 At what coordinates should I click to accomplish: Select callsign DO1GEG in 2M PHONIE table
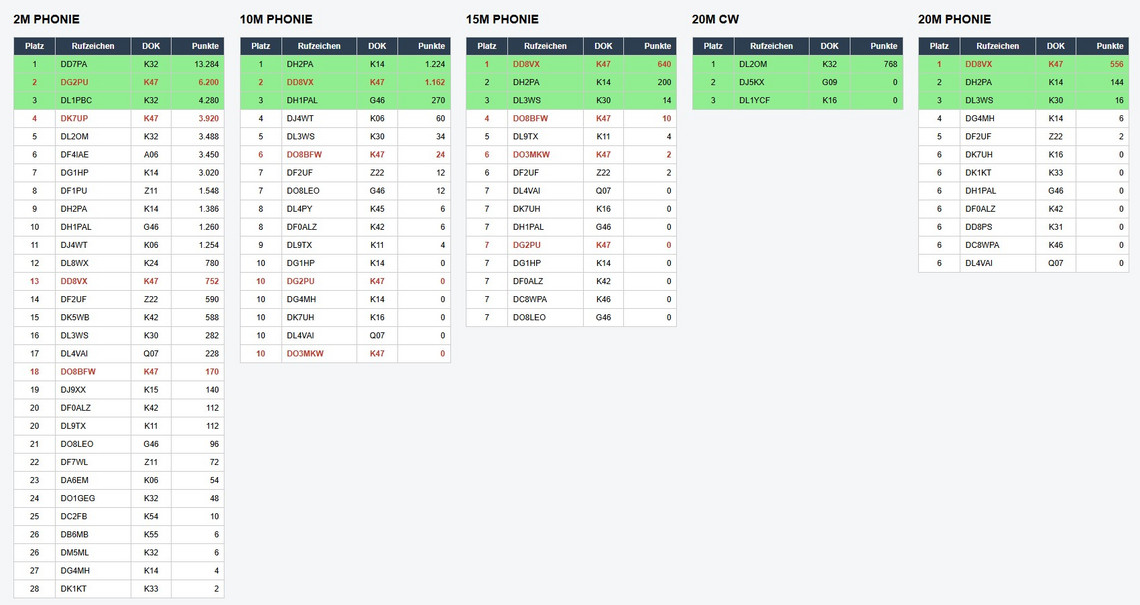point(78,498)
